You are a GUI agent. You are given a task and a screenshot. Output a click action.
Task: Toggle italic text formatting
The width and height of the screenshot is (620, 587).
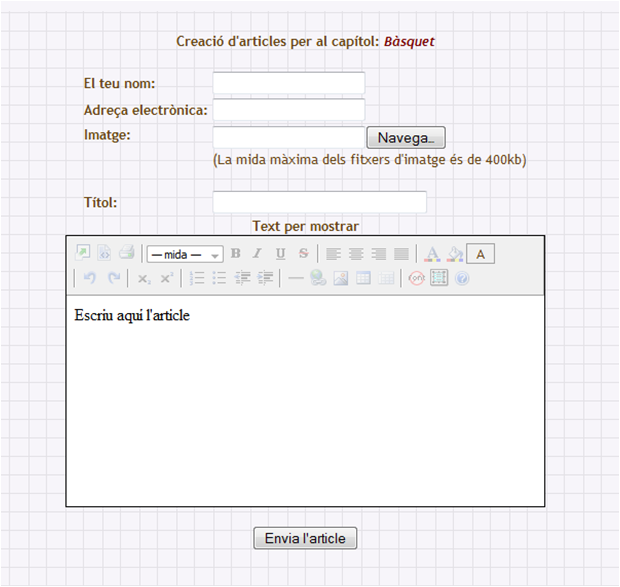[x=257, y=254]
